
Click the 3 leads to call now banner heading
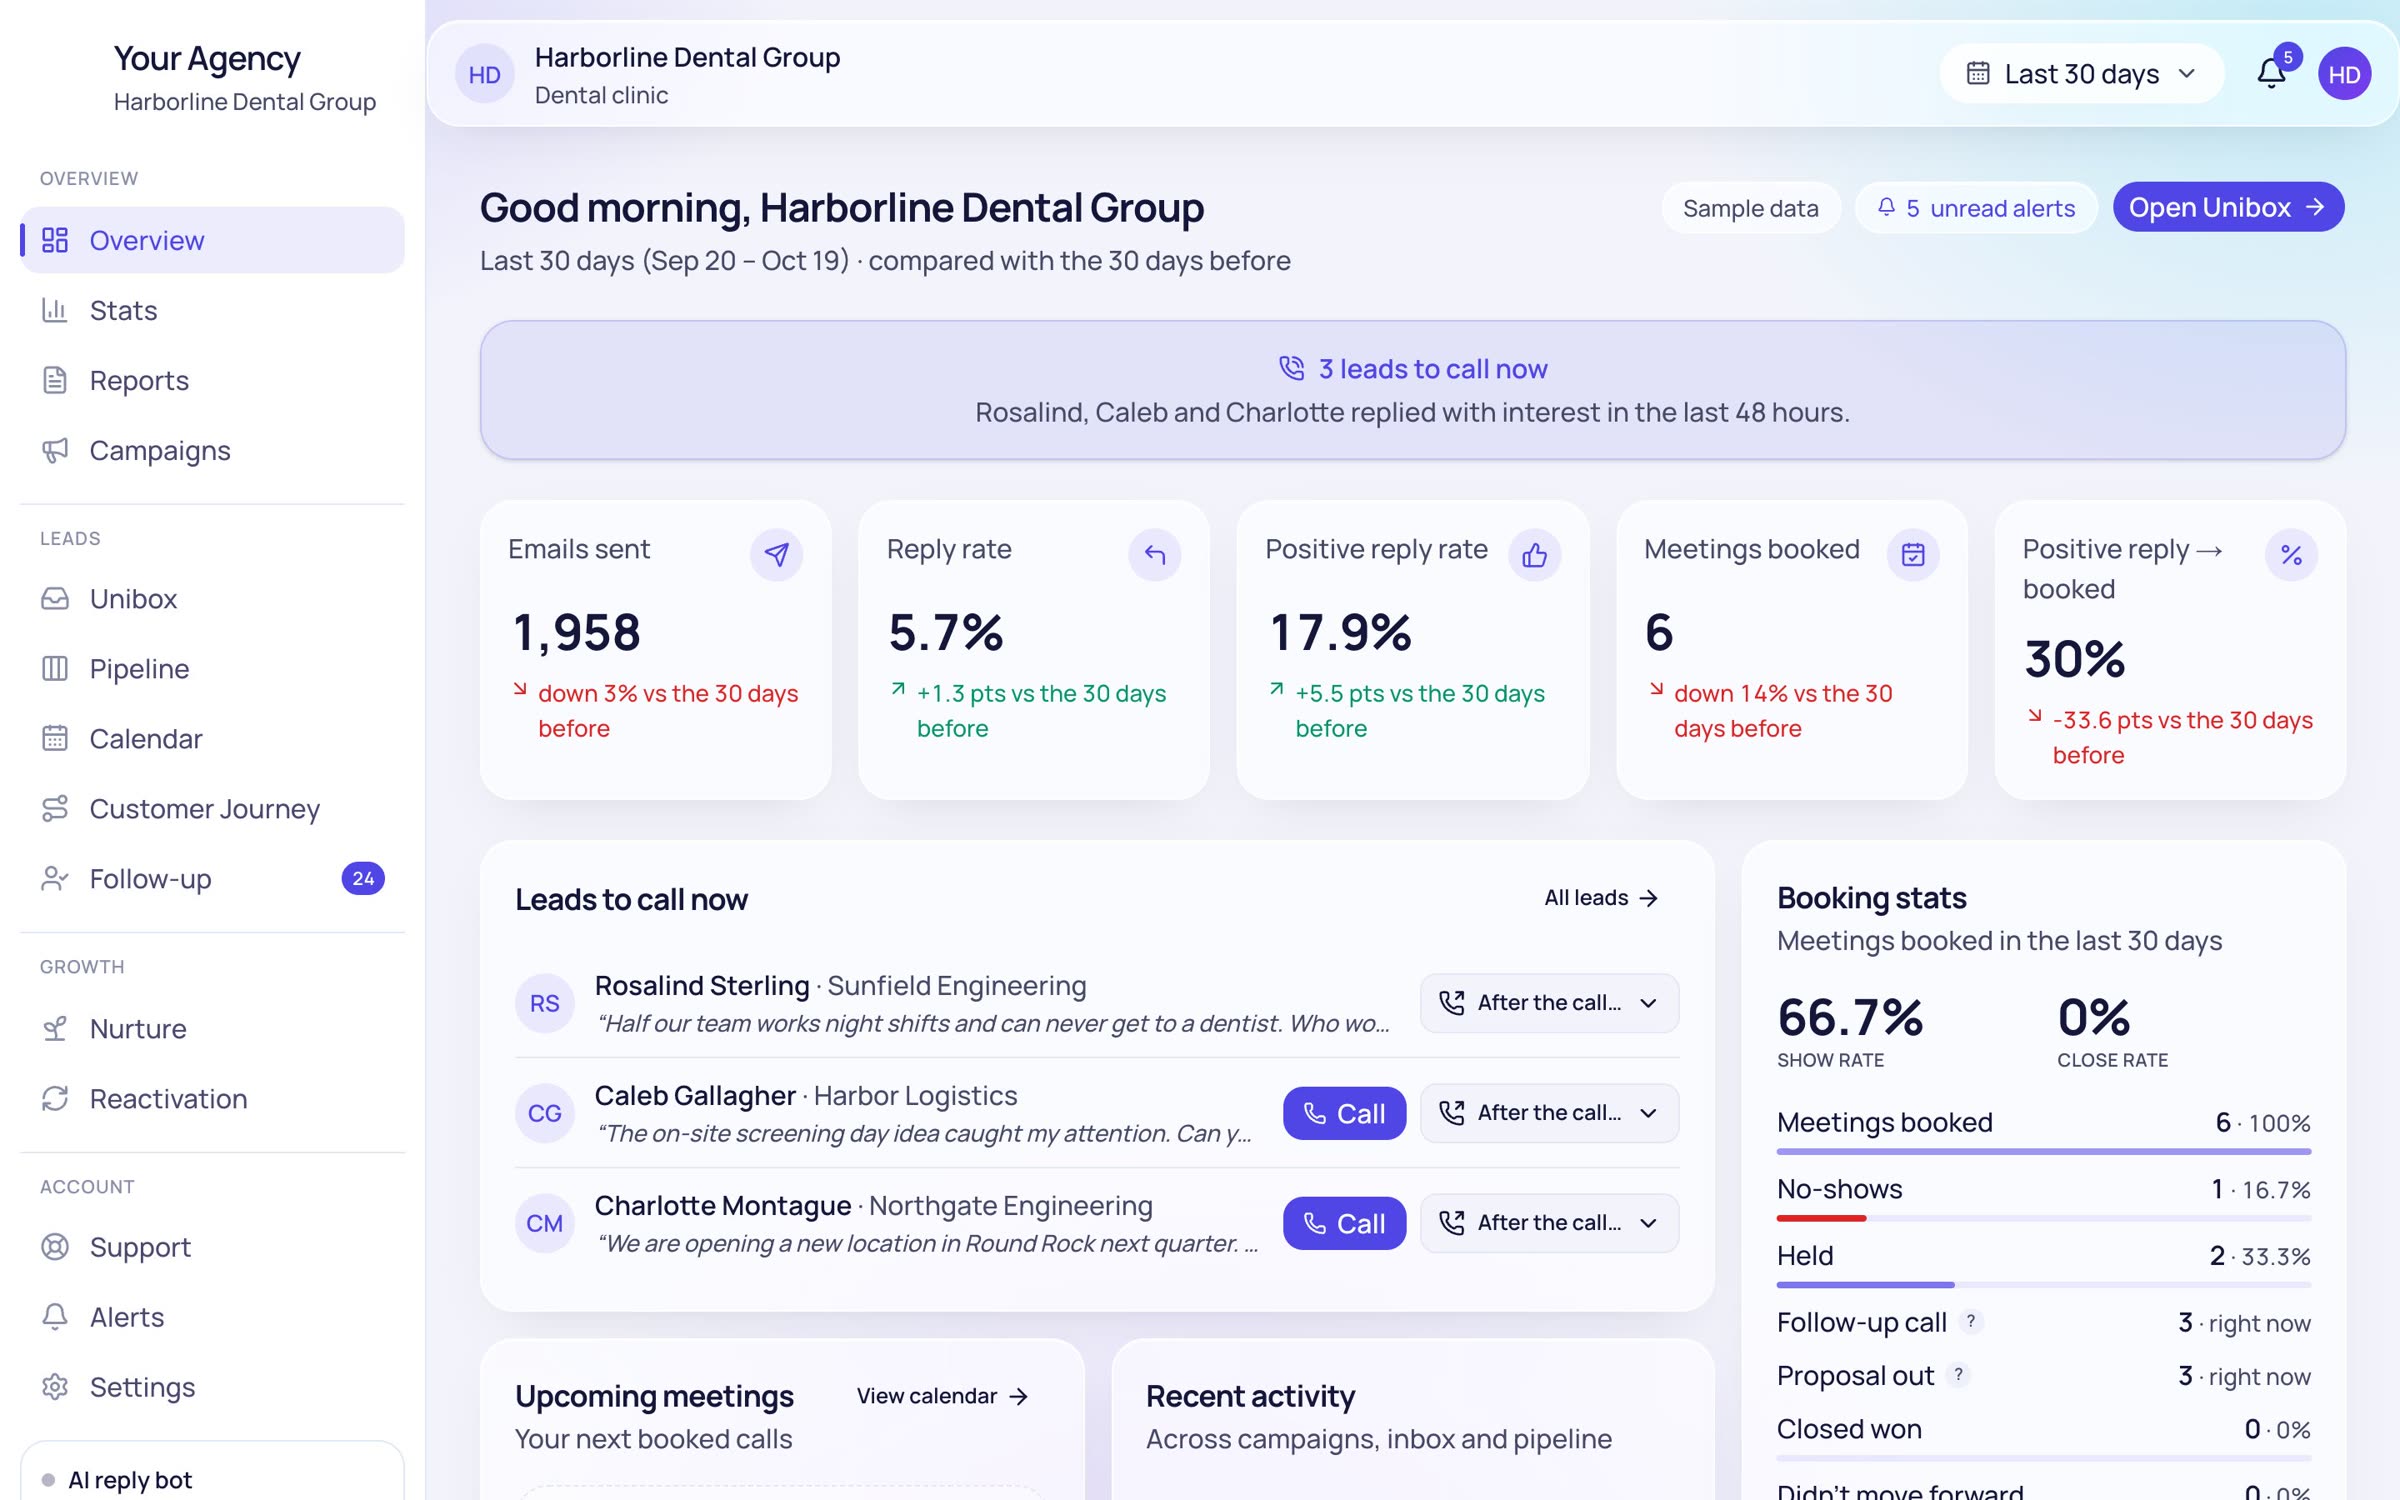pyautogui.click(x=1432, y=369)
